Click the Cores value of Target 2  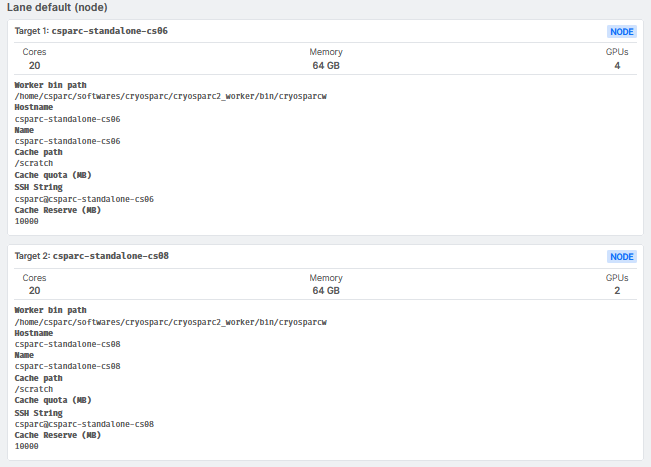point(35,291)
